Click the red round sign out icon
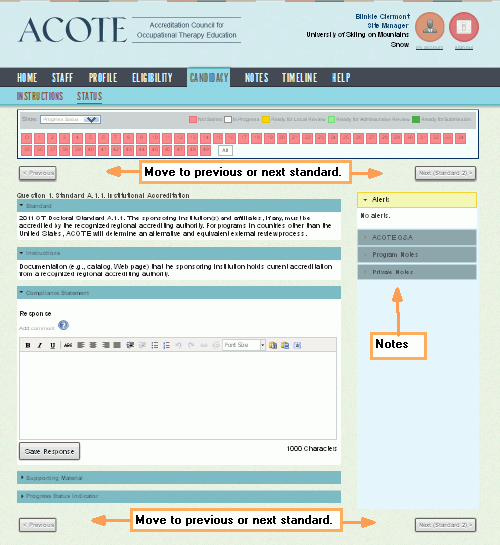The image size is (500, 545). click(464, 27)
